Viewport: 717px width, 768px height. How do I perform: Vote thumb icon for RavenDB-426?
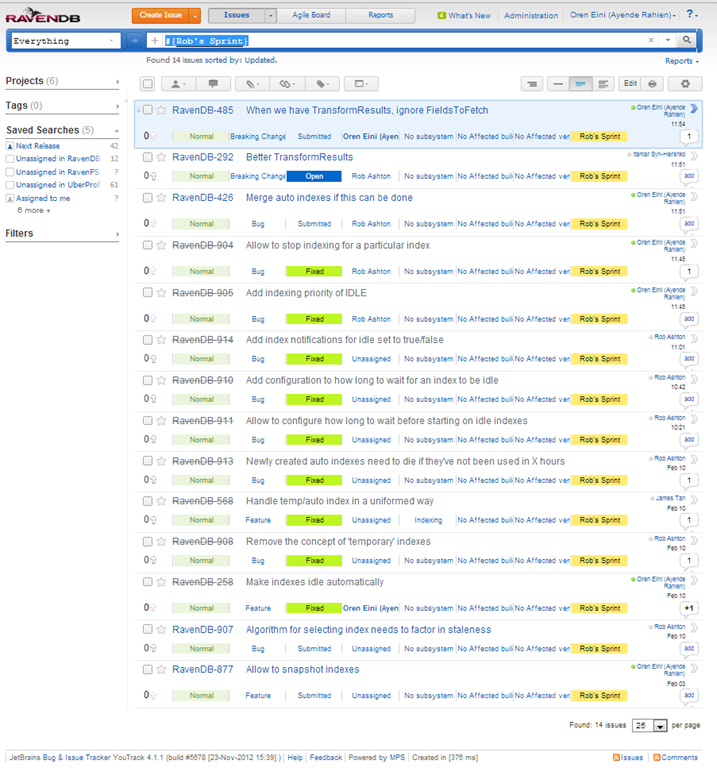pos(153,223)
